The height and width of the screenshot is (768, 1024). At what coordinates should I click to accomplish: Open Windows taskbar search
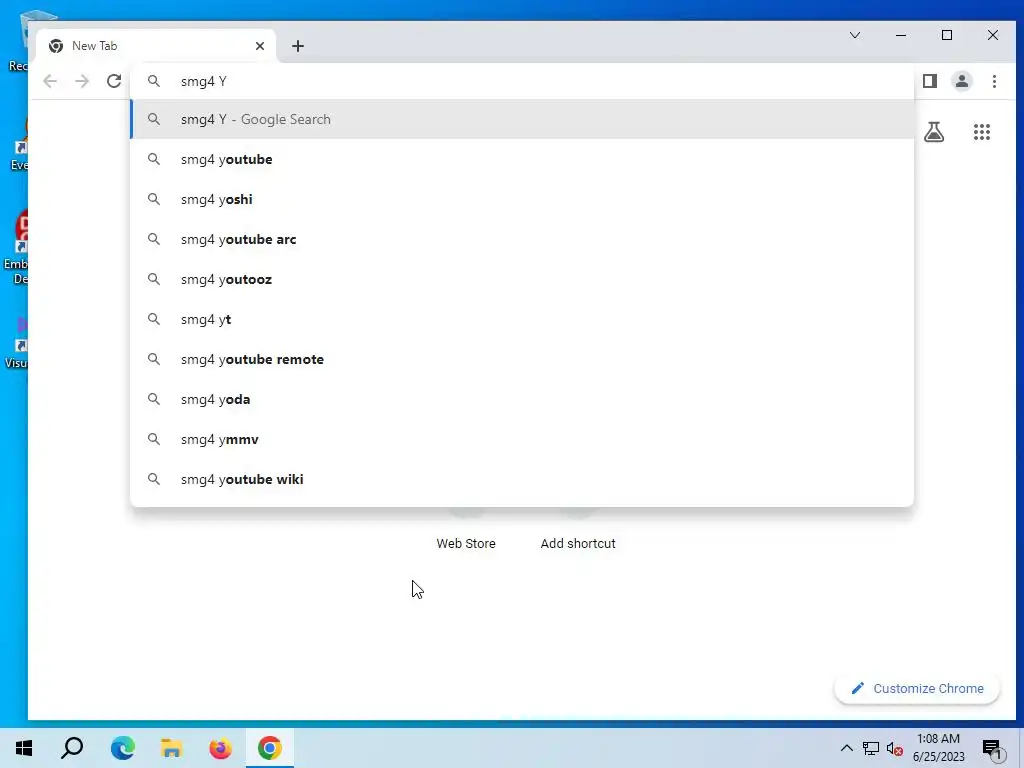click(72, 748)
